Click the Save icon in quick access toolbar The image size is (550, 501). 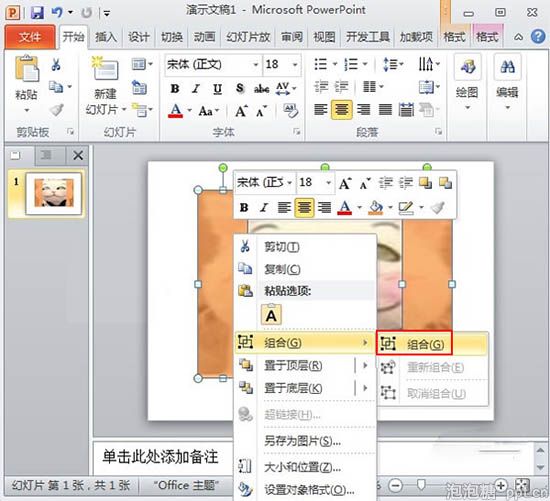[37, 13]
